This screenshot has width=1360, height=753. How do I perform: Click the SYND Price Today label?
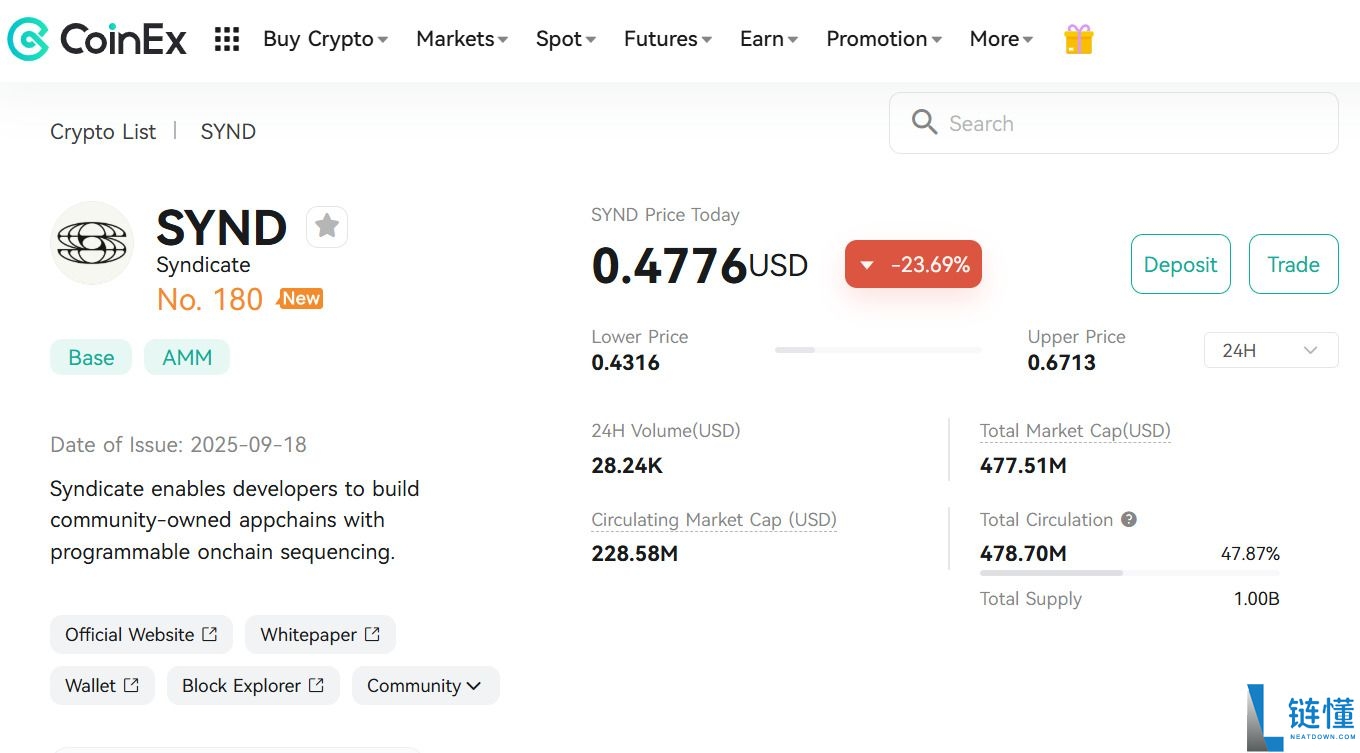coord(665,215)
